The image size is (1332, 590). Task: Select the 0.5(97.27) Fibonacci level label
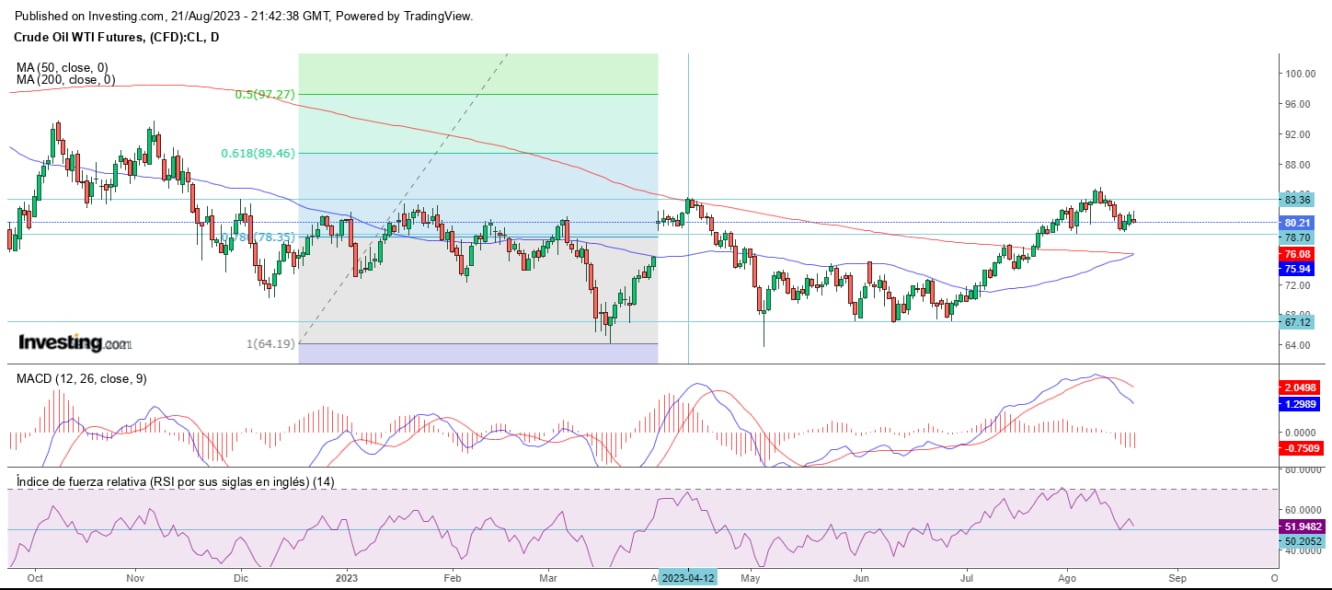pyautogui.click(x=265, y=94)
